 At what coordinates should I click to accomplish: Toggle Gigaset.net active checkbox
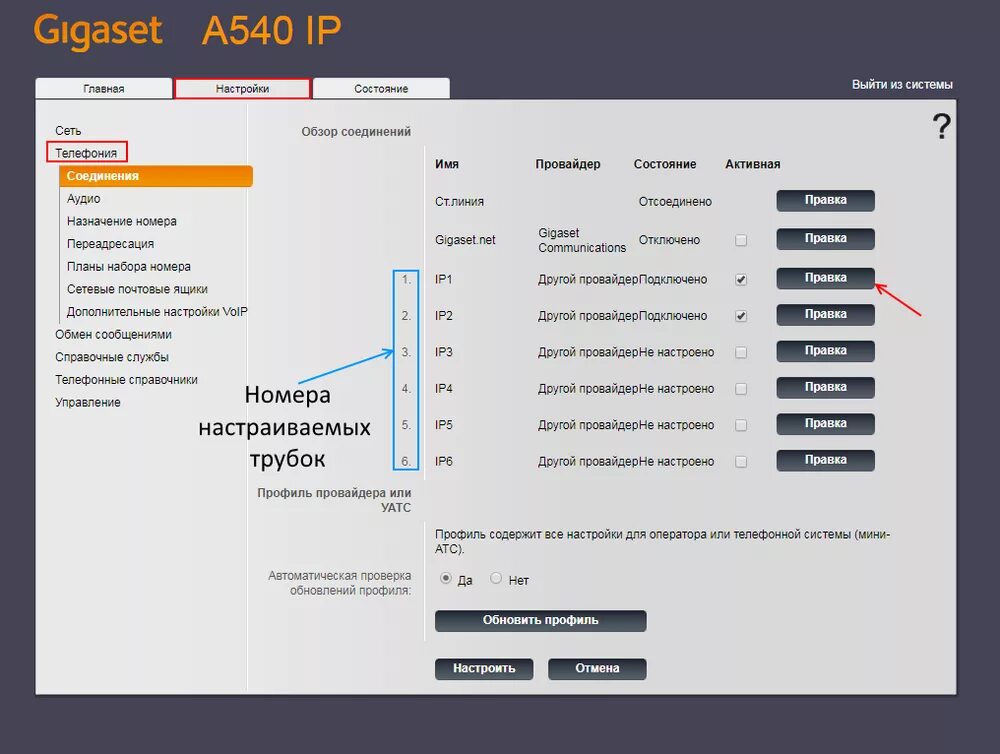tap(740, 240)
